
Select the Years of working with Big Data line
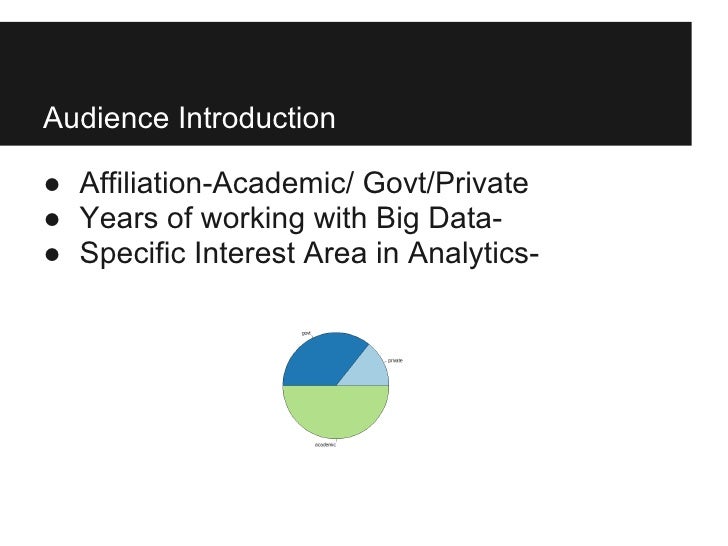click(291, 218)
